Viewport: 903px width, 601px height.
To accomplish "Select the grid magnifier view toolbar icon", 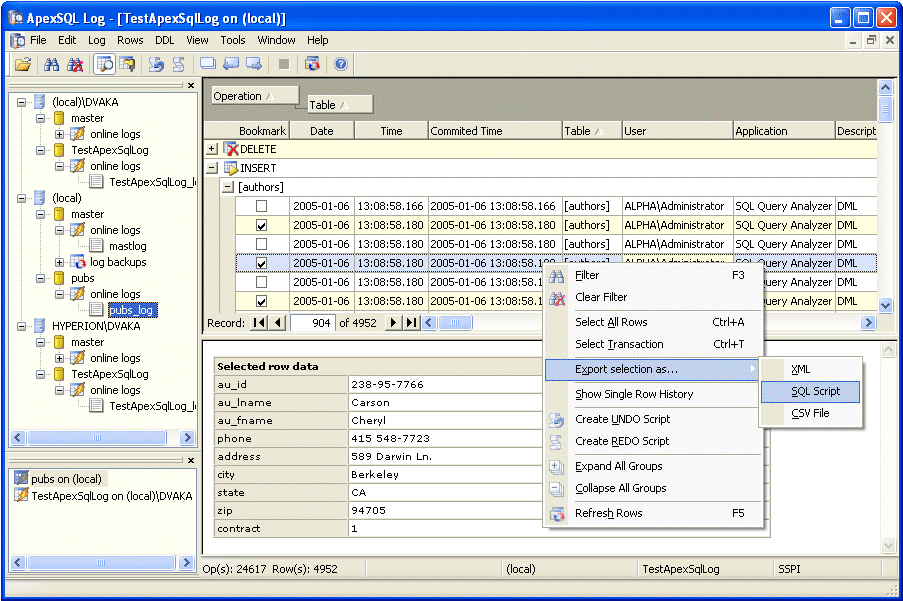I will 105,64.
